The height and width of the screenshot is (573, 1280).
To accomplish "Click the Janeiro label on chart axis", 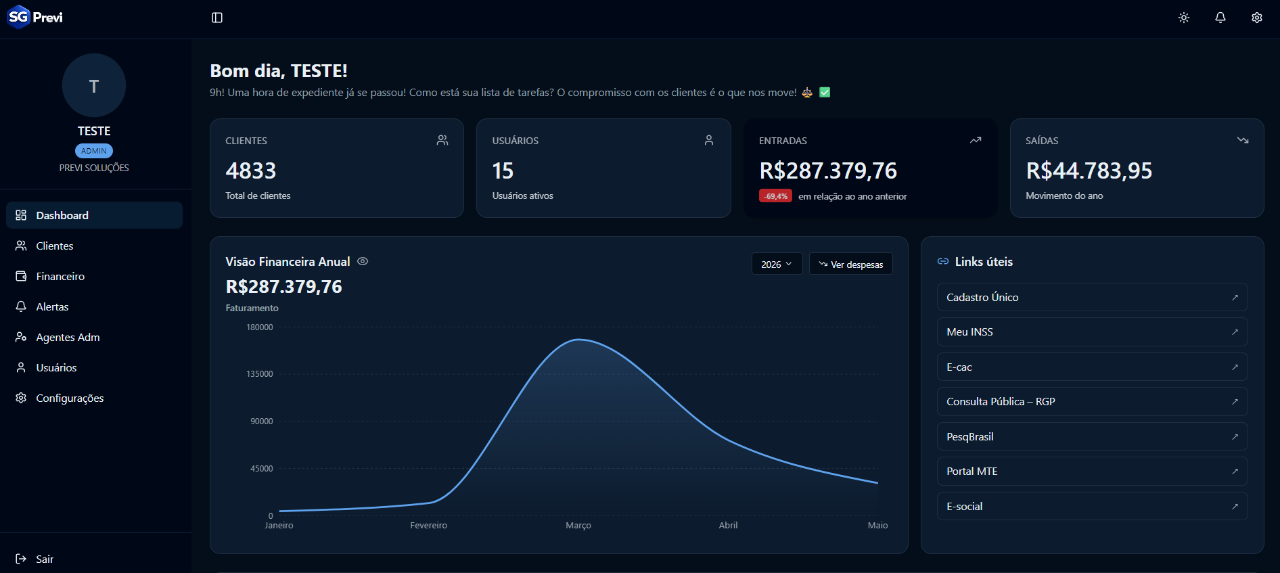I will [x=279, y=525].
